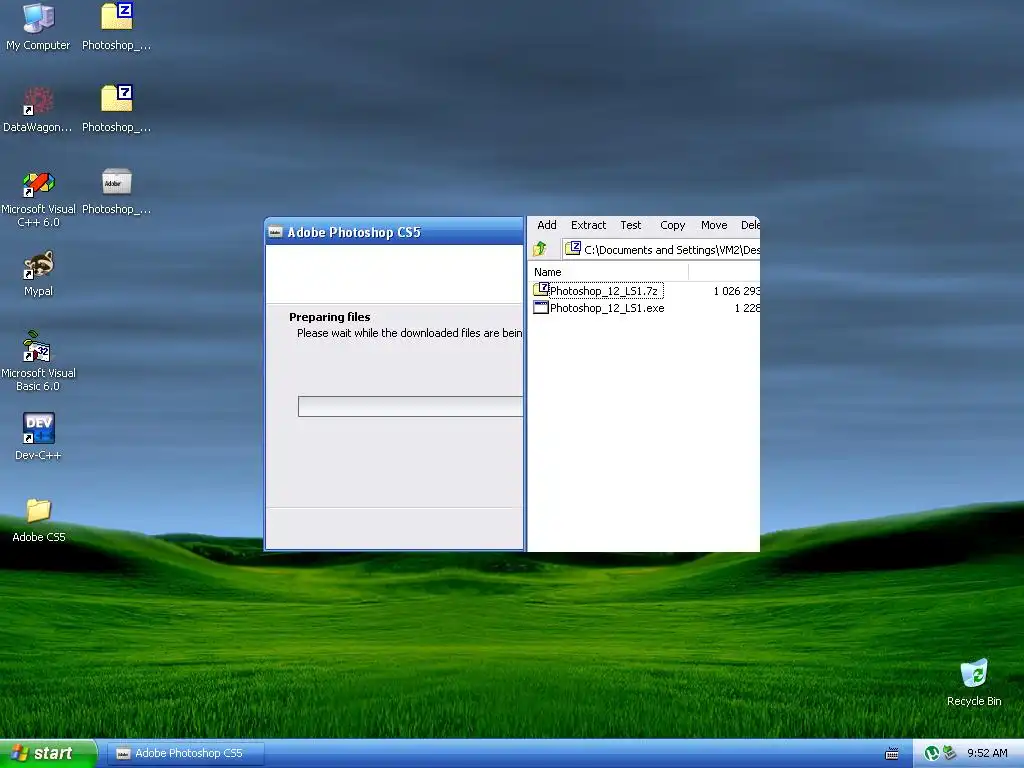This screenshot has height=768, width=1024.
Task: Click the uTorrent tray icon
Action: pyautogui.click(x=932, y=753)
